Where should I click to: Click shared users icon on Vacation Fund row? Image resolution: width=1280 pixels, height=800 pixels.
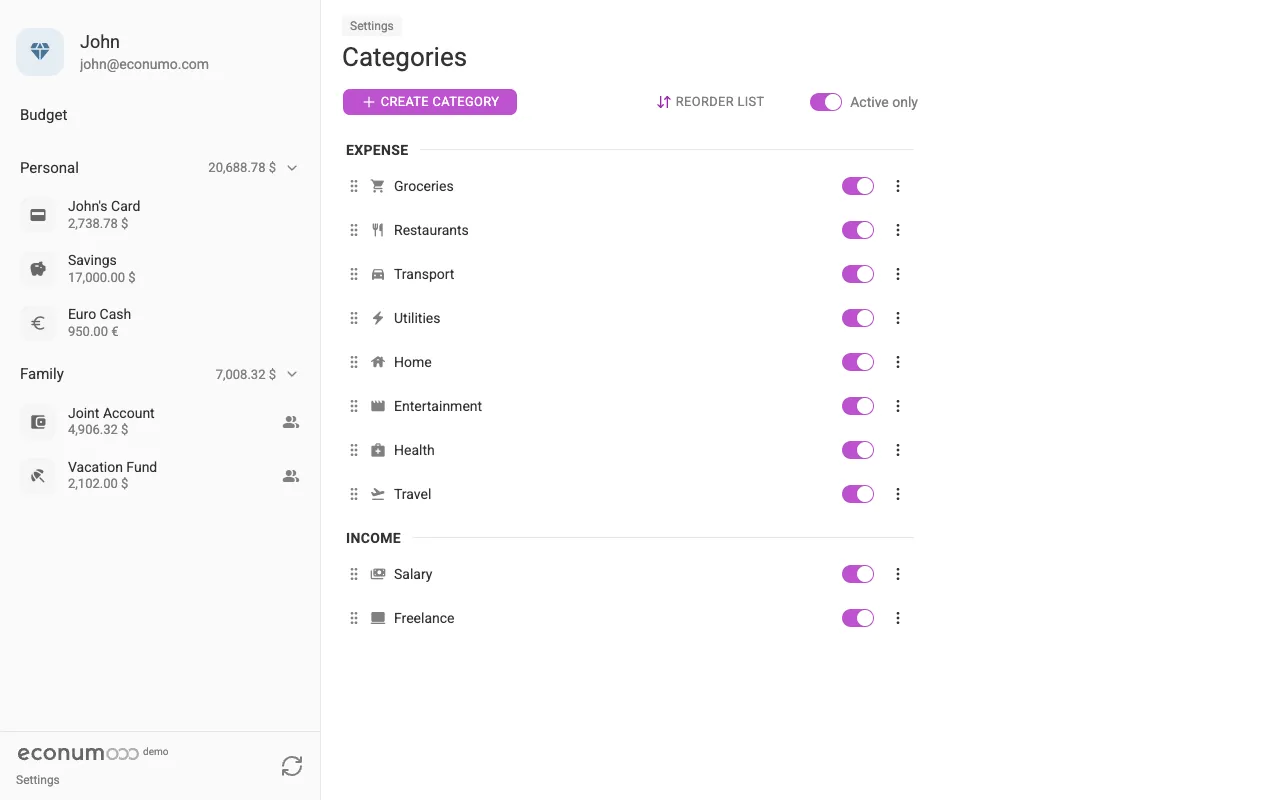tap(291, 476)
